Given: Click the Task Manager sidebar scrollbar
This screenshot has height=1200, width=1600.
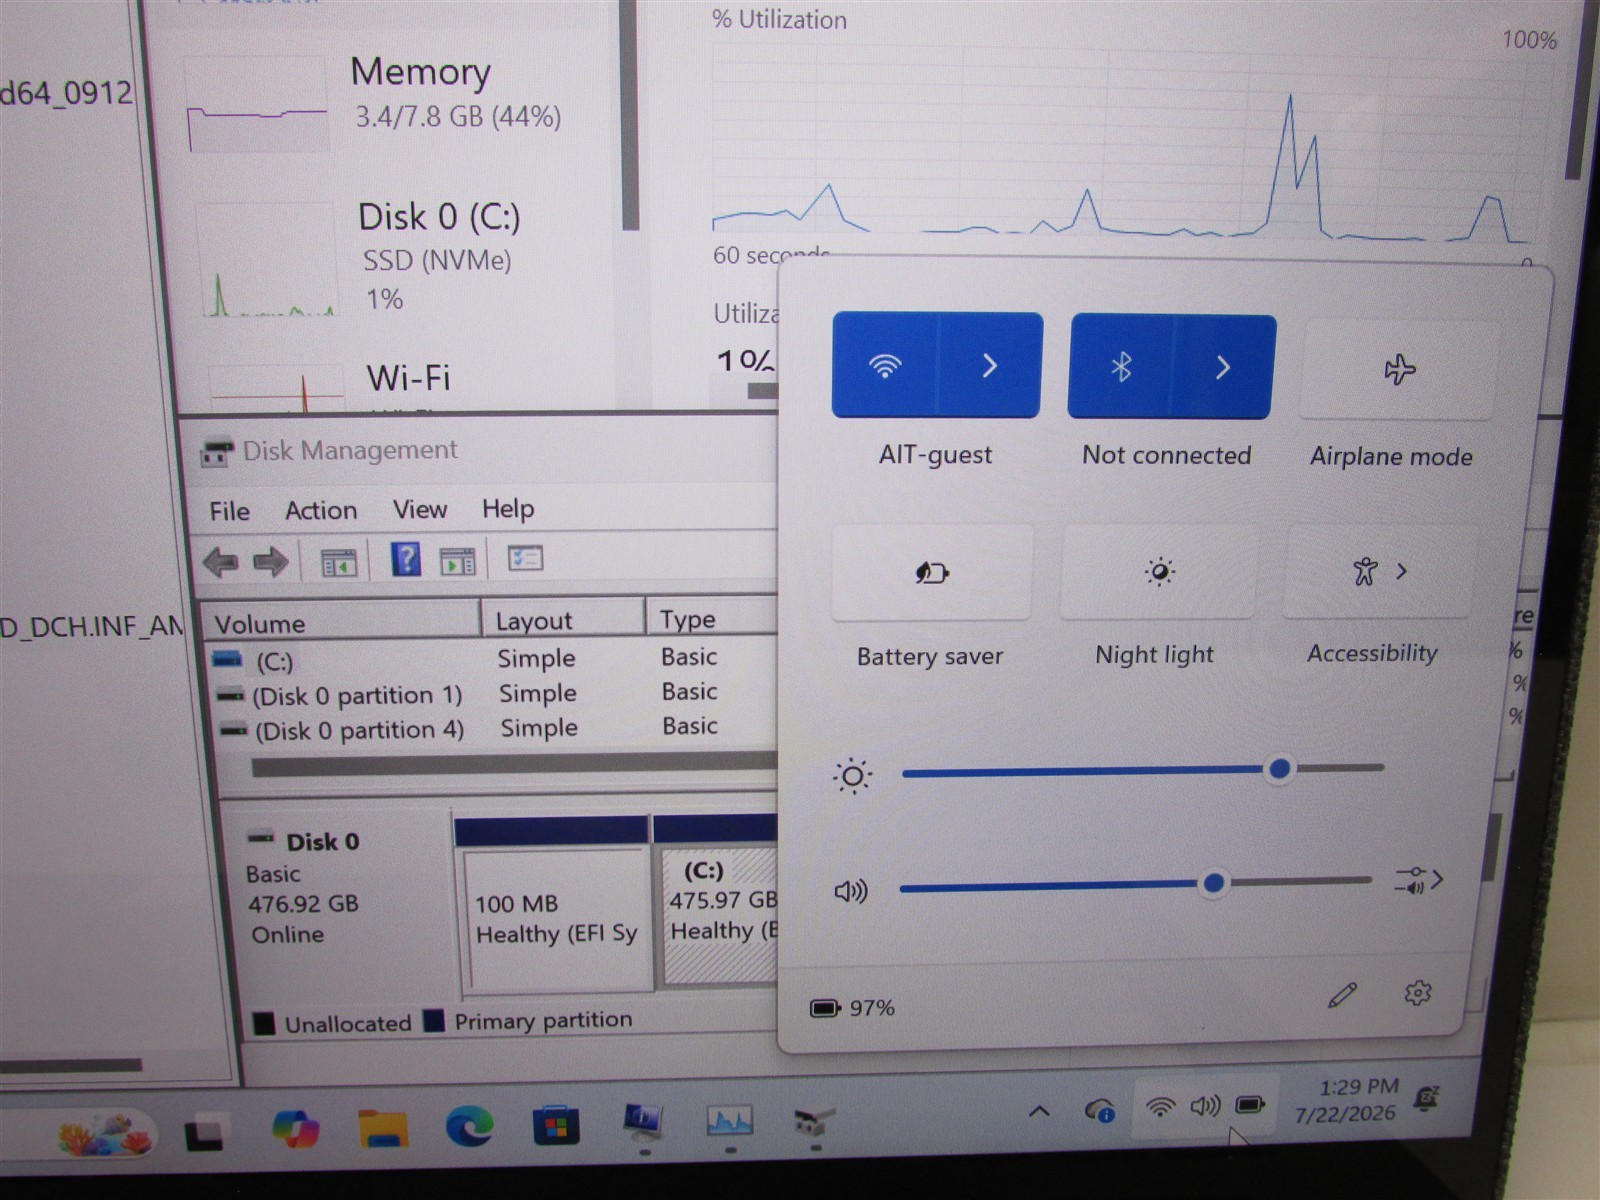Looking at the screenshot, I should click(x=629, y=115).
